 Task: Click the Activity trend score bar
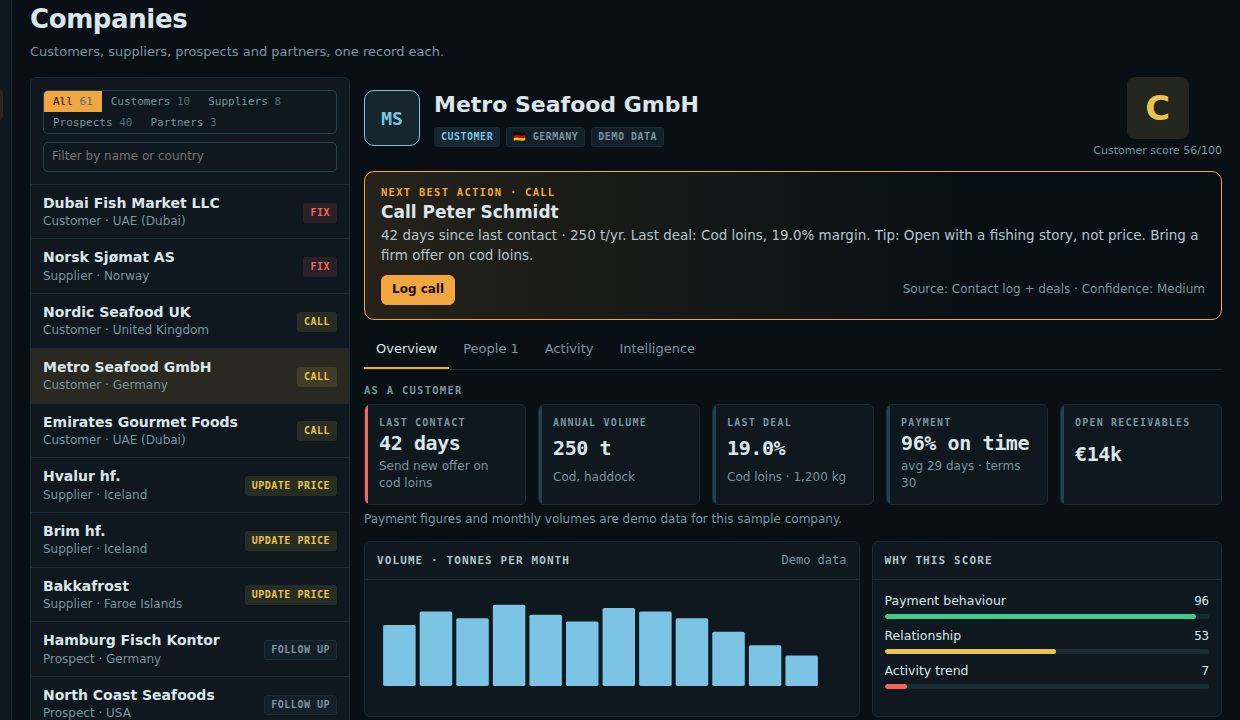pyautogui.click(x=1046, y=686)
